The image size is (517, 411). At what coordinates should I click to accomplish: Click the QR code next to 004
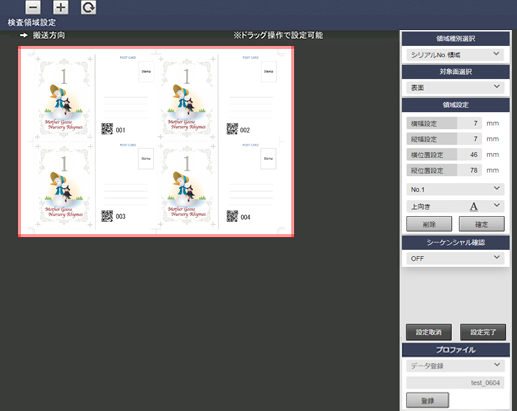tap(232, 216)
